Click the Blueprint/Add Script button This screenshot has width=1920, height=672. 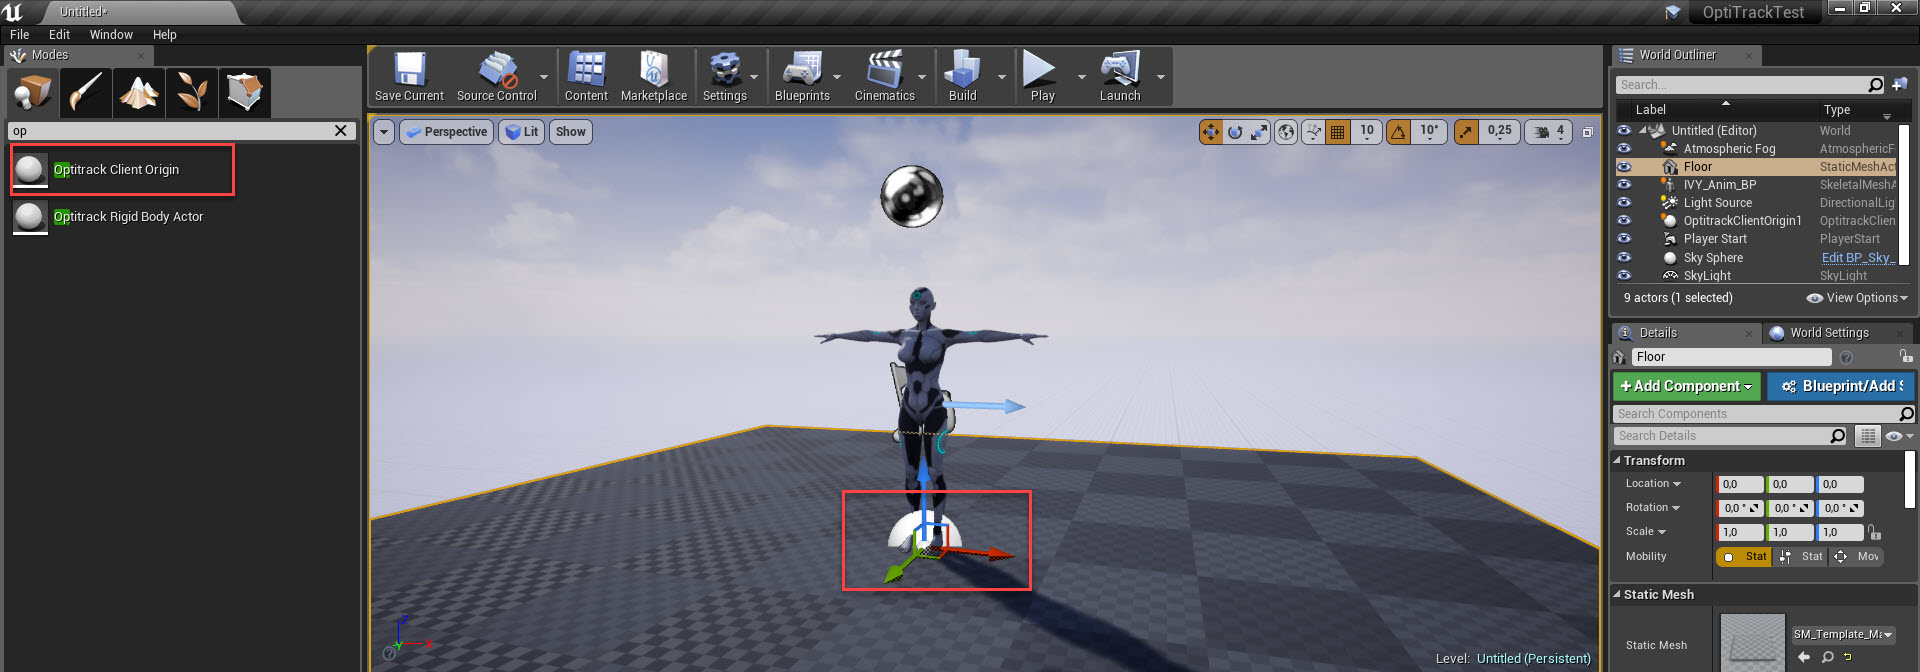pos(1842,386)
